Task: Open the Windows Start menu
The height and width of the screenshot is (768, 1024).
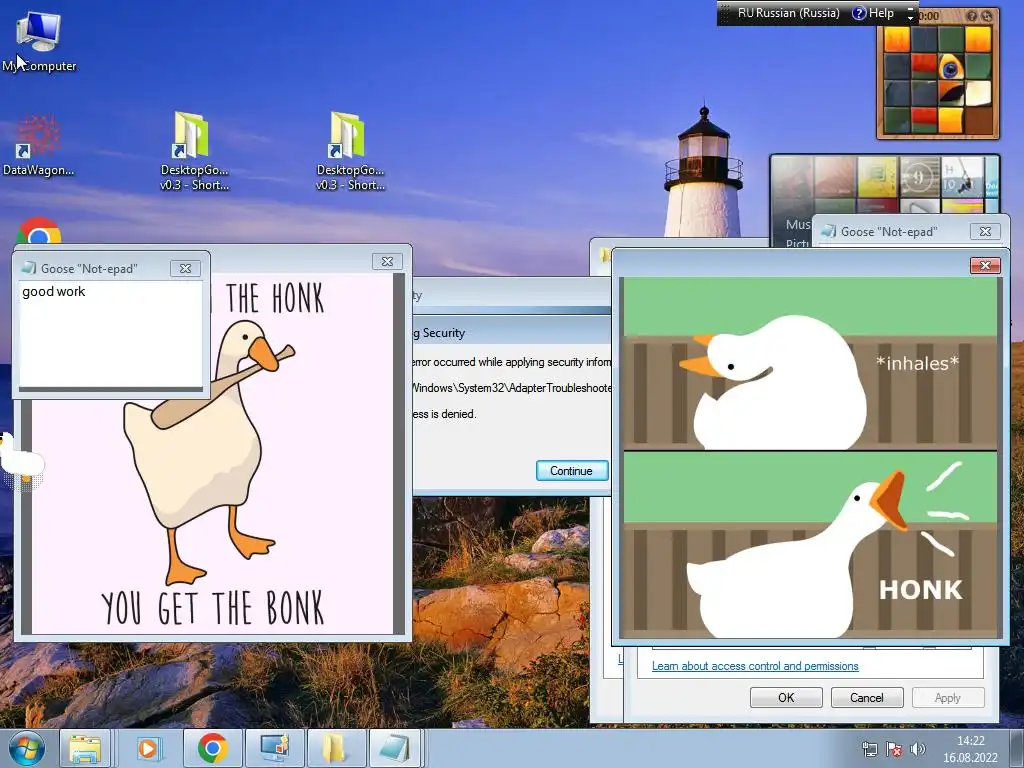Action: [26, 748]
